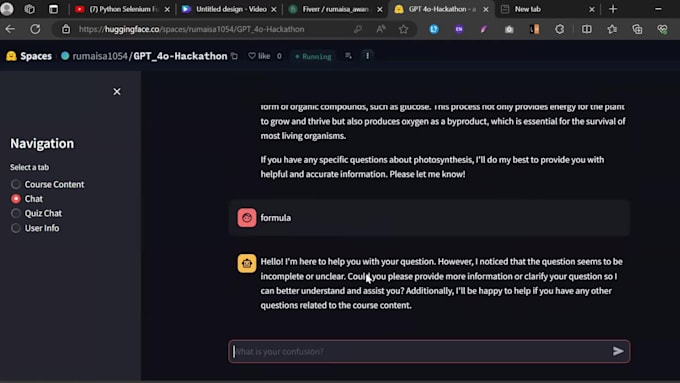Open the browser tab actions menu

[x=53, y=9]
